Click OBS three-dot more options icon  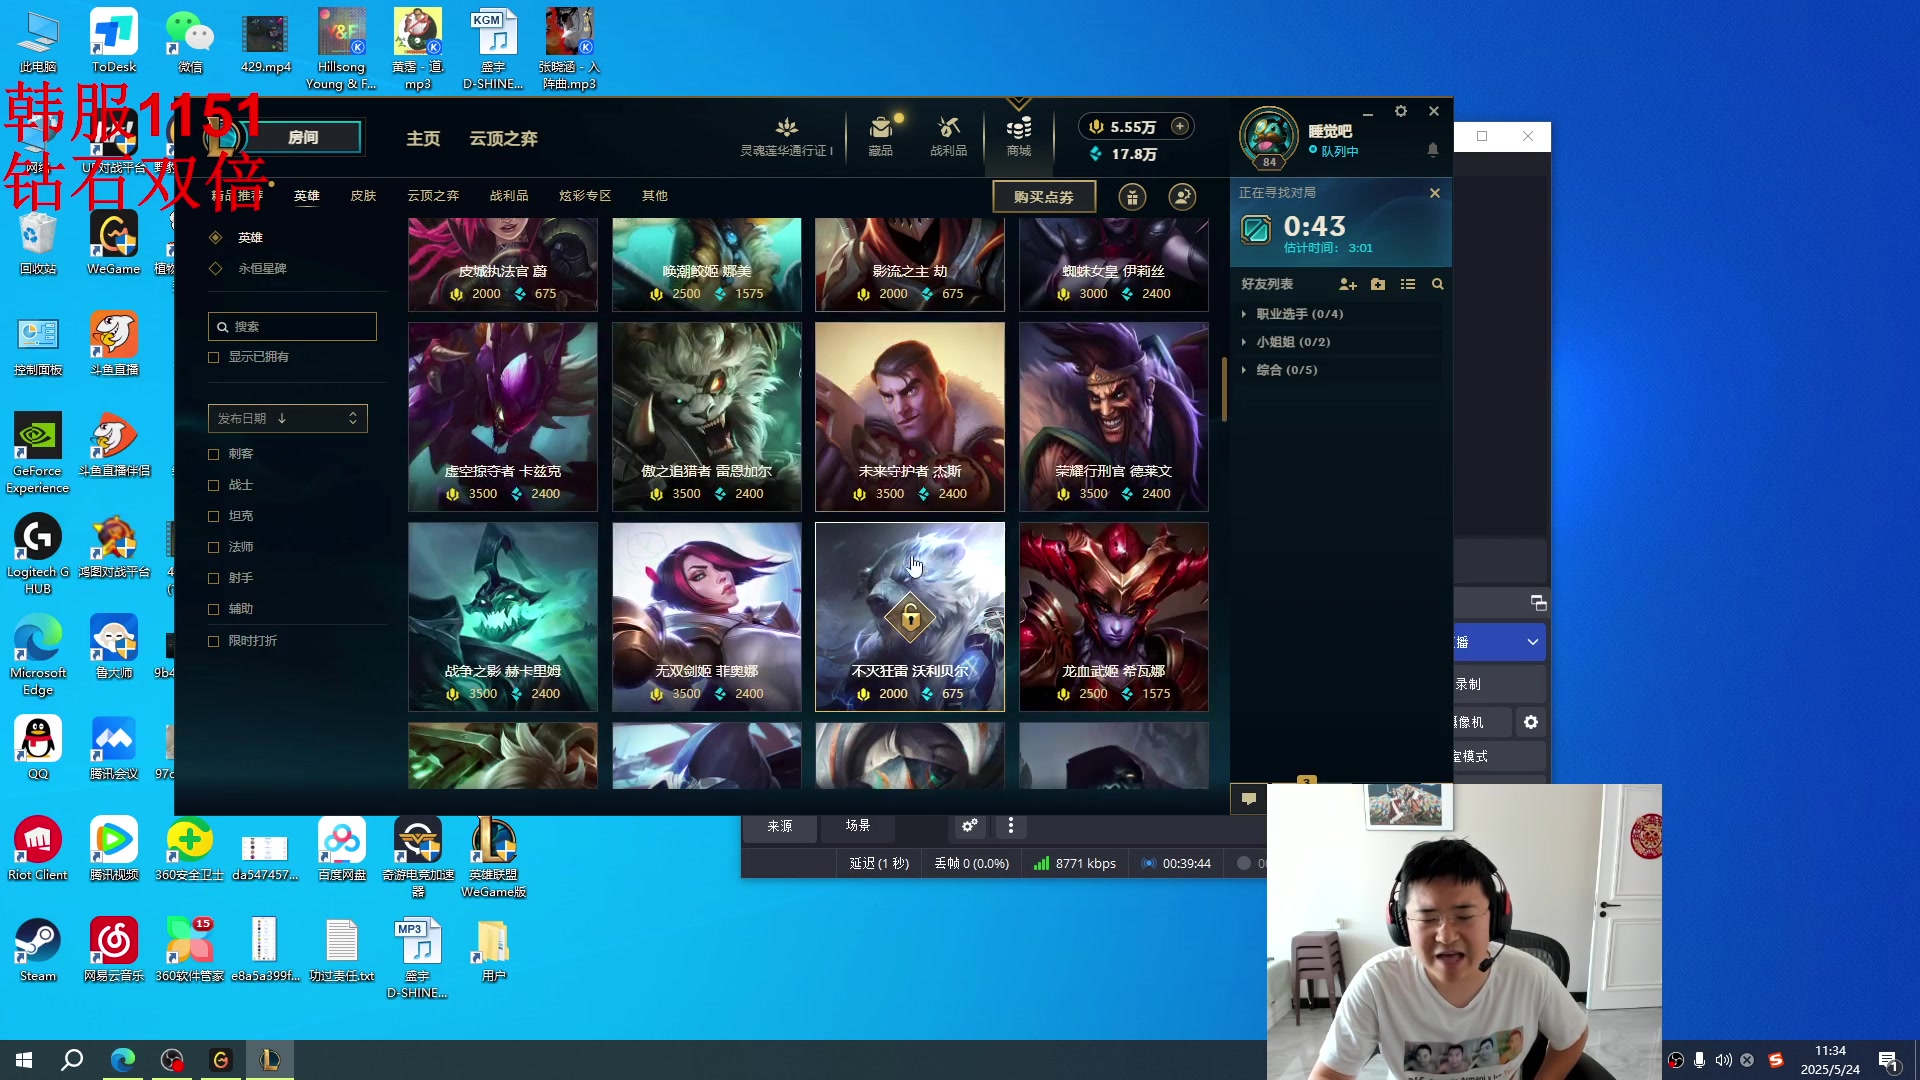click(x=1011, y=826)
